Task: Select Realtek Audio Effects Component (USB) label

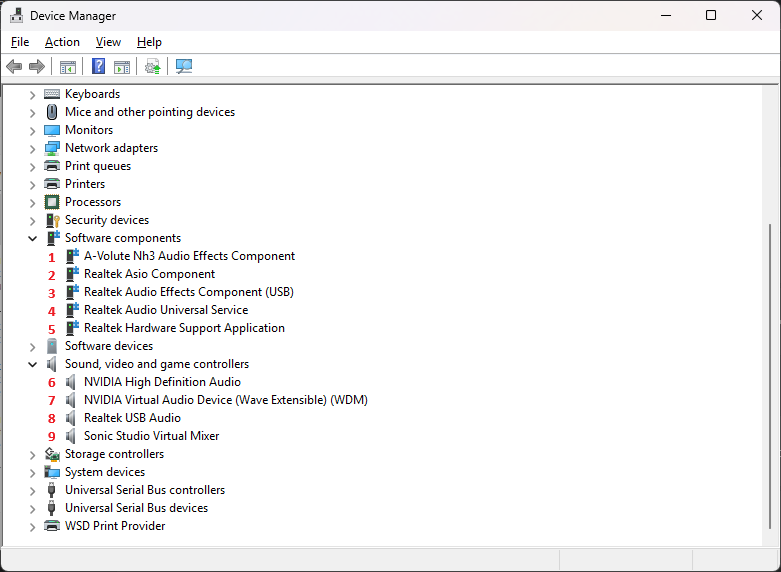Action: coord(189,291)
